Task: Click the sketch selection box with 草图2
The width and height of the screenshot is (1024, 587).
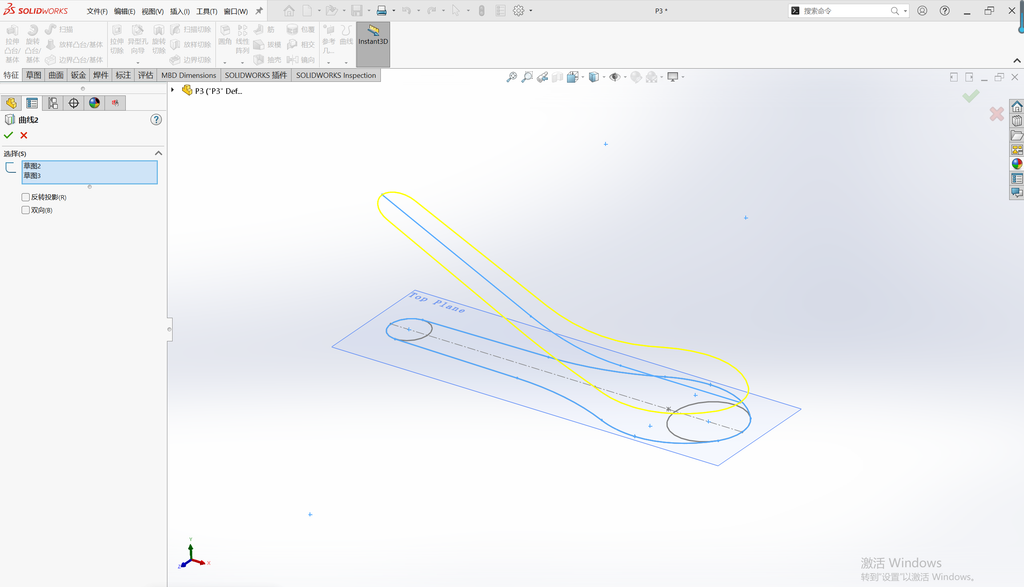Action: [89, 172]
